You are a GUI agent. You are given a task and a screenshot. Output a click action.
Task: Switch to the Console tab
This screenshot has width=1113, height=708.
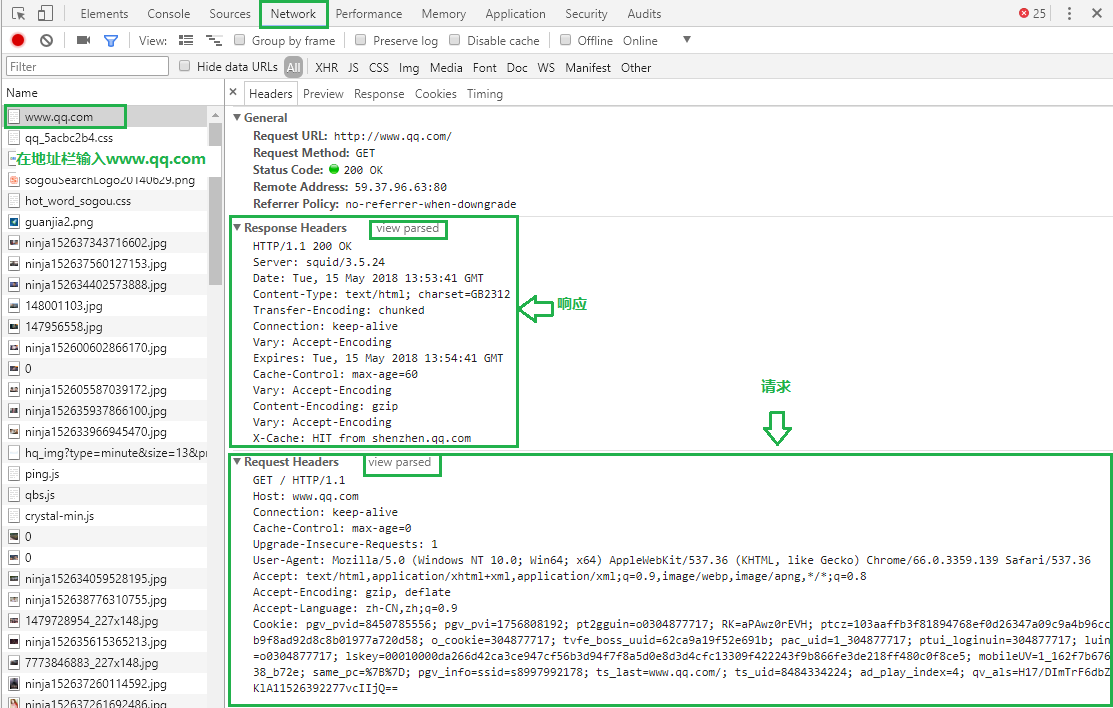pyautogui.click(x=168, y=13)
